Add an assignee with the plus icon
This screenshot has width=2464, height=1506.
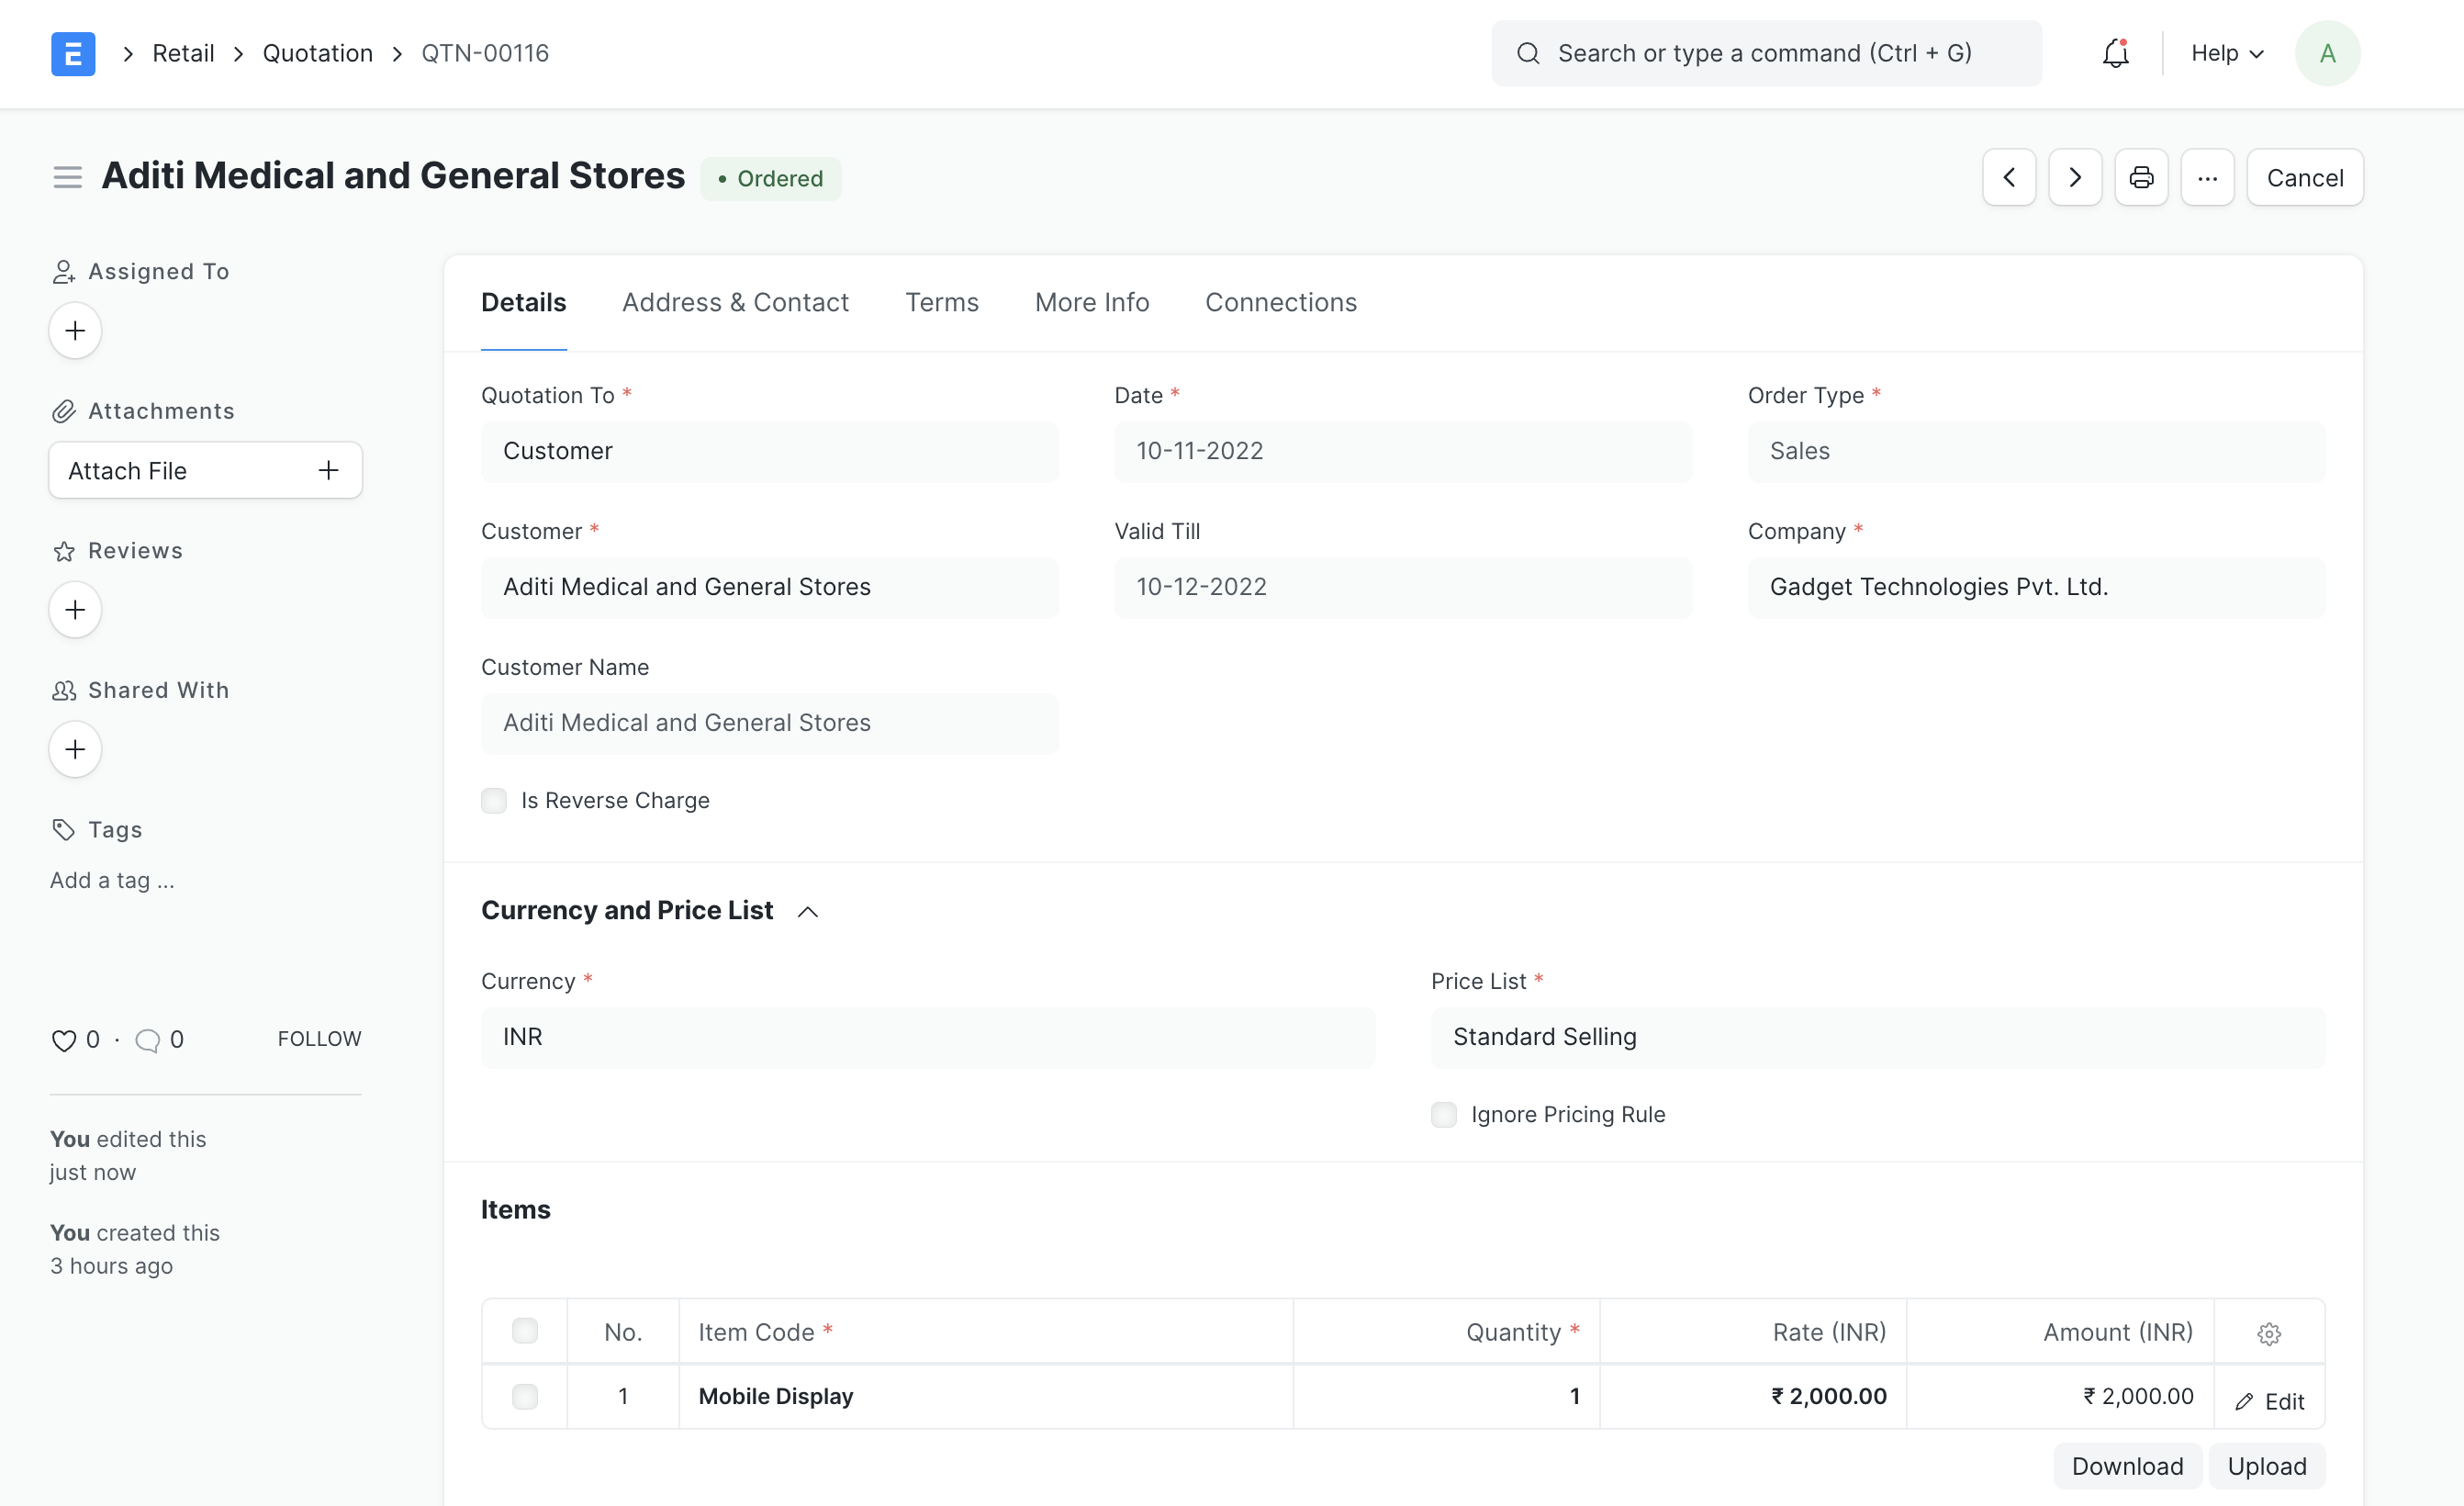(74, 330)
